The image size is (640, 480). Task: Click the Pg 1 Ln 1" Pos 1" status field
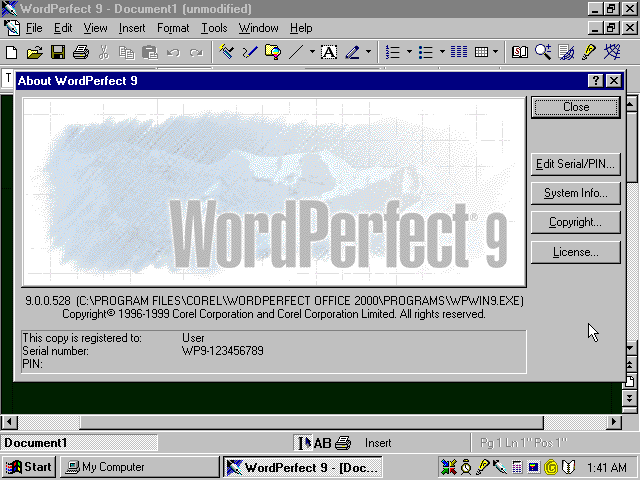click(x=524, y=443)
